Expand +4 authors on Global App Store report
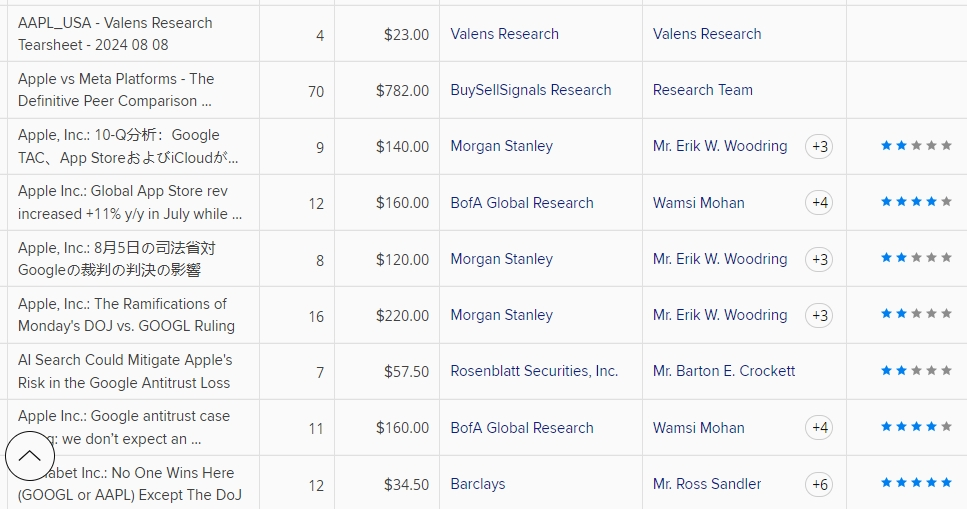The width and height of the screenshot is (967, 509). point(820,203)
